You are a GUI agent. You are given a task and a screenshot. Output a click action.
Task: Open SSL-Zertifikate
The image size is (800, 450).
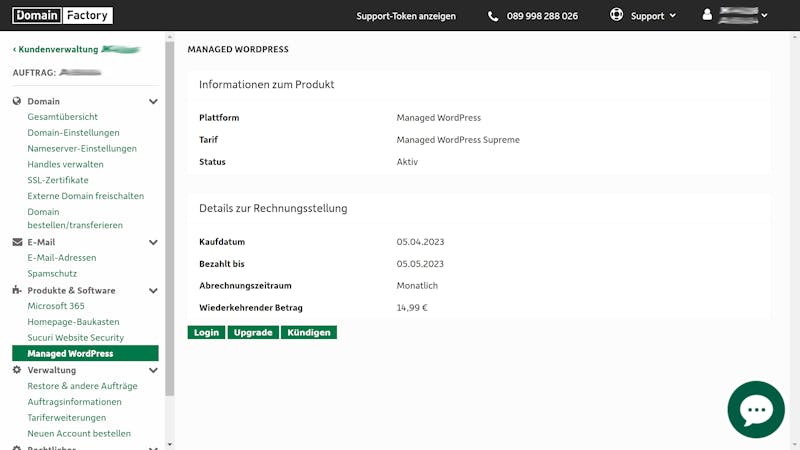[x=58, y=180]
